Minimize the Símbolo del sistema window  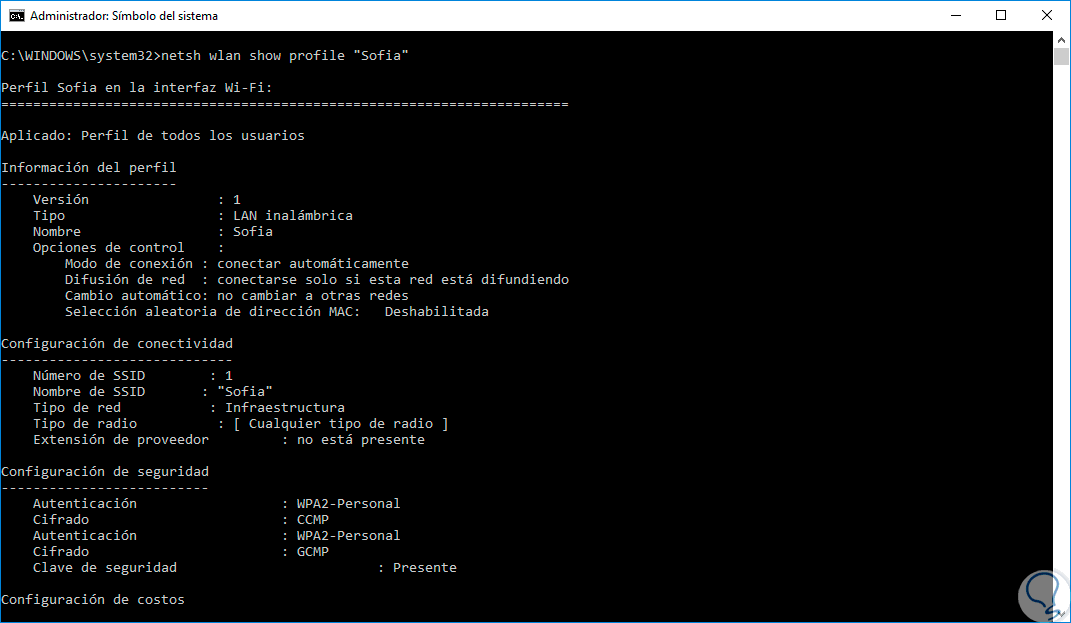pyautogui.click(x=954, y=16)
